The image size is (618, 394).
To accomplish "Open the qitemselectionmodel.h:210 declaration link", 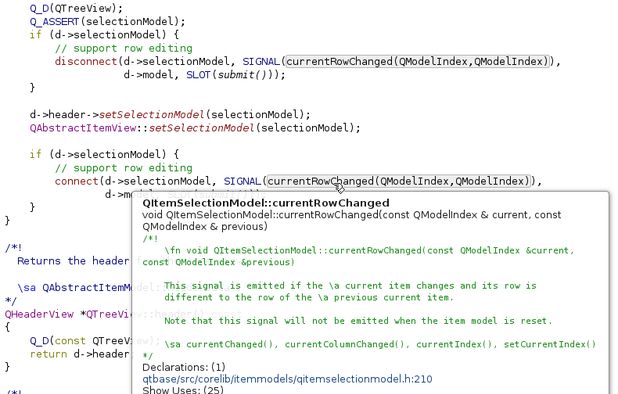I will [287, 379].
